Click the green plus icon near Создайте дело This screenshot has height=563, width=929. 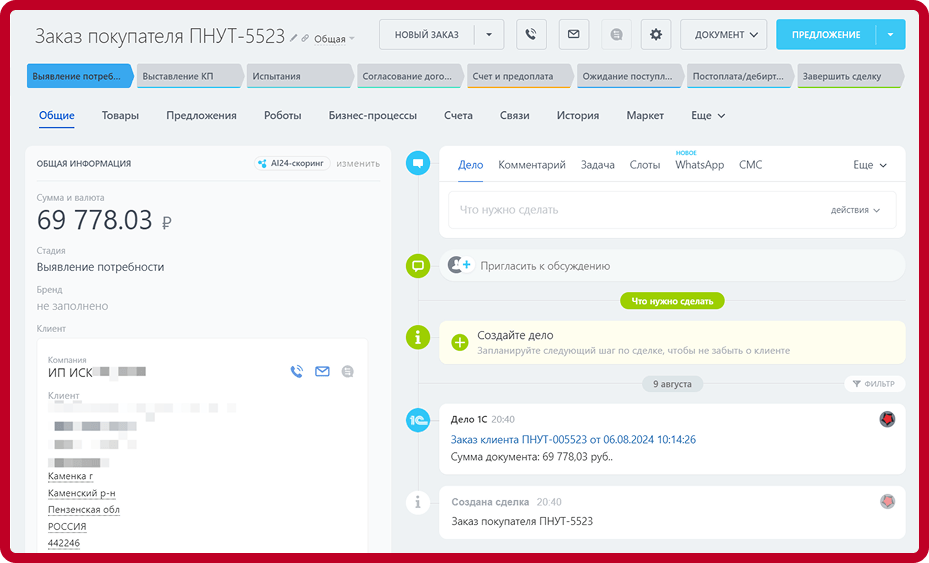coord(460,343)
